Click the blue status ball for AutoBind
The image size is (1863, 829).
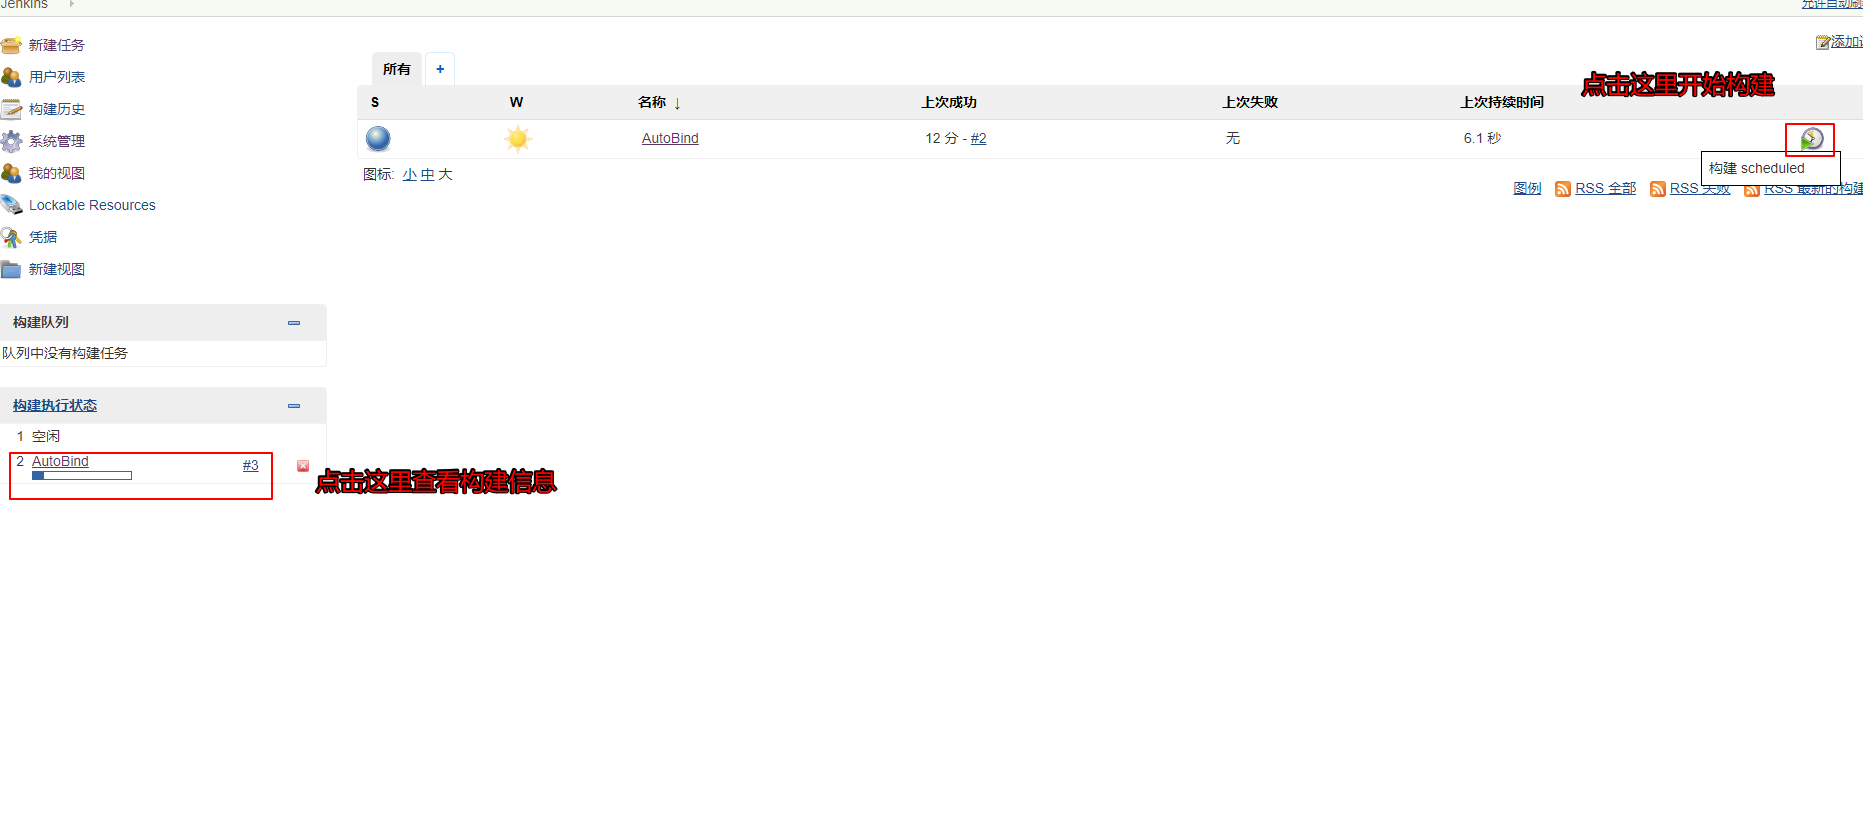(x=378, y=138)
